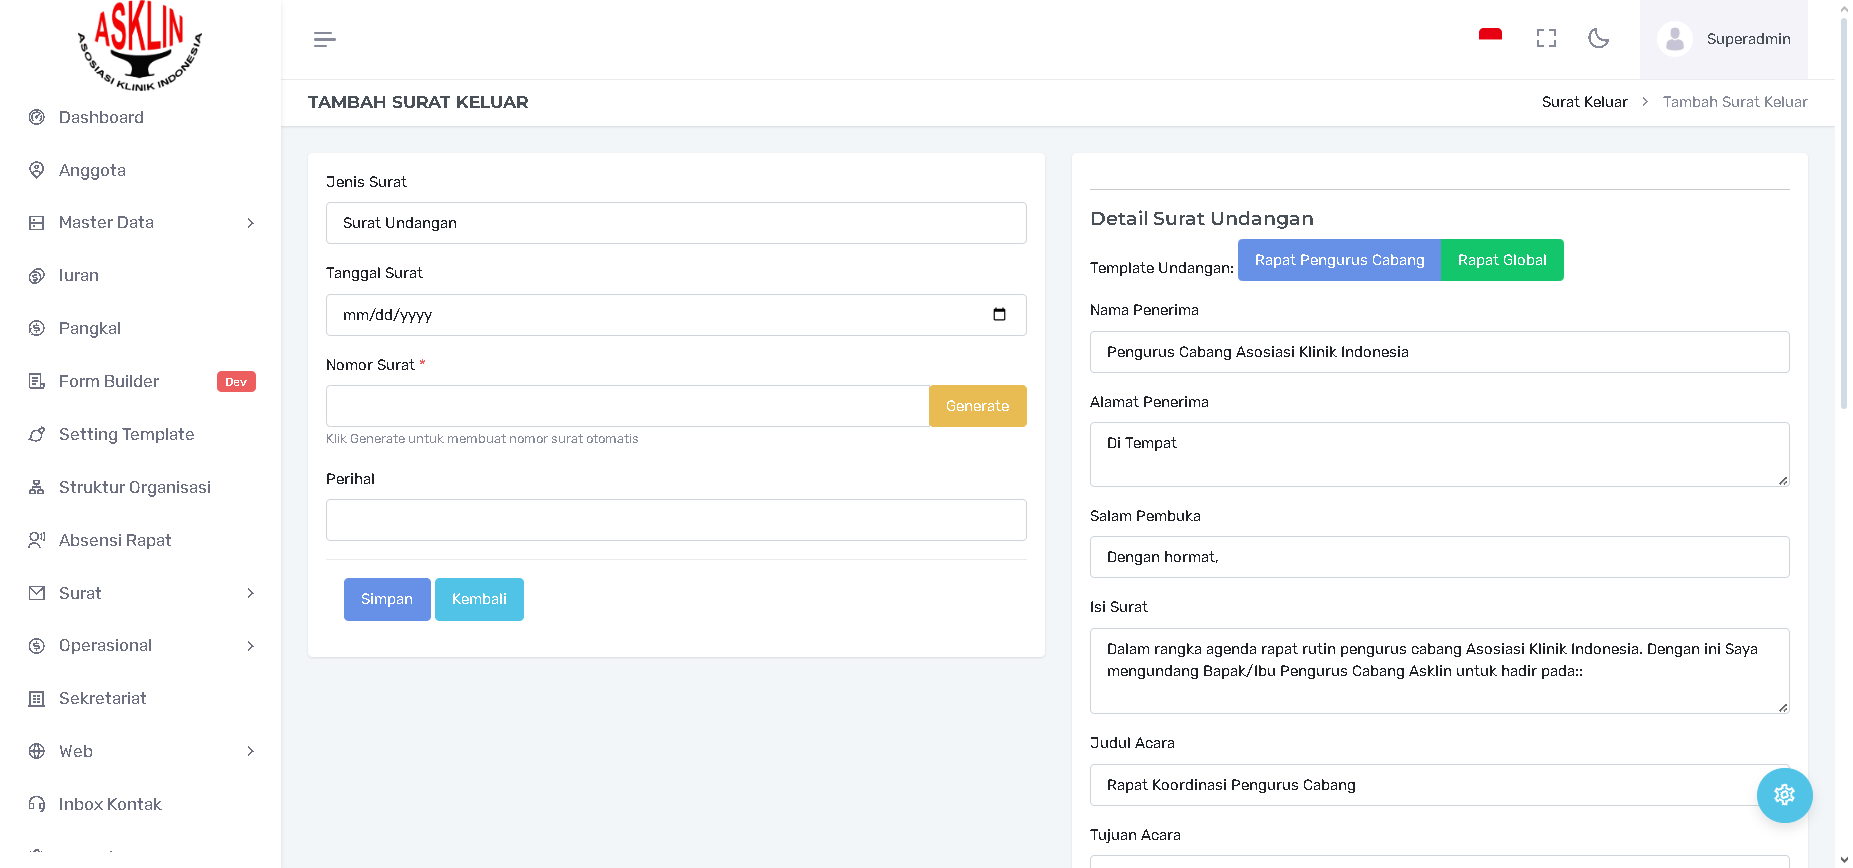
Task: Open the floating gear settings button
Action: pyautogui.click(x=1784, y=795)
